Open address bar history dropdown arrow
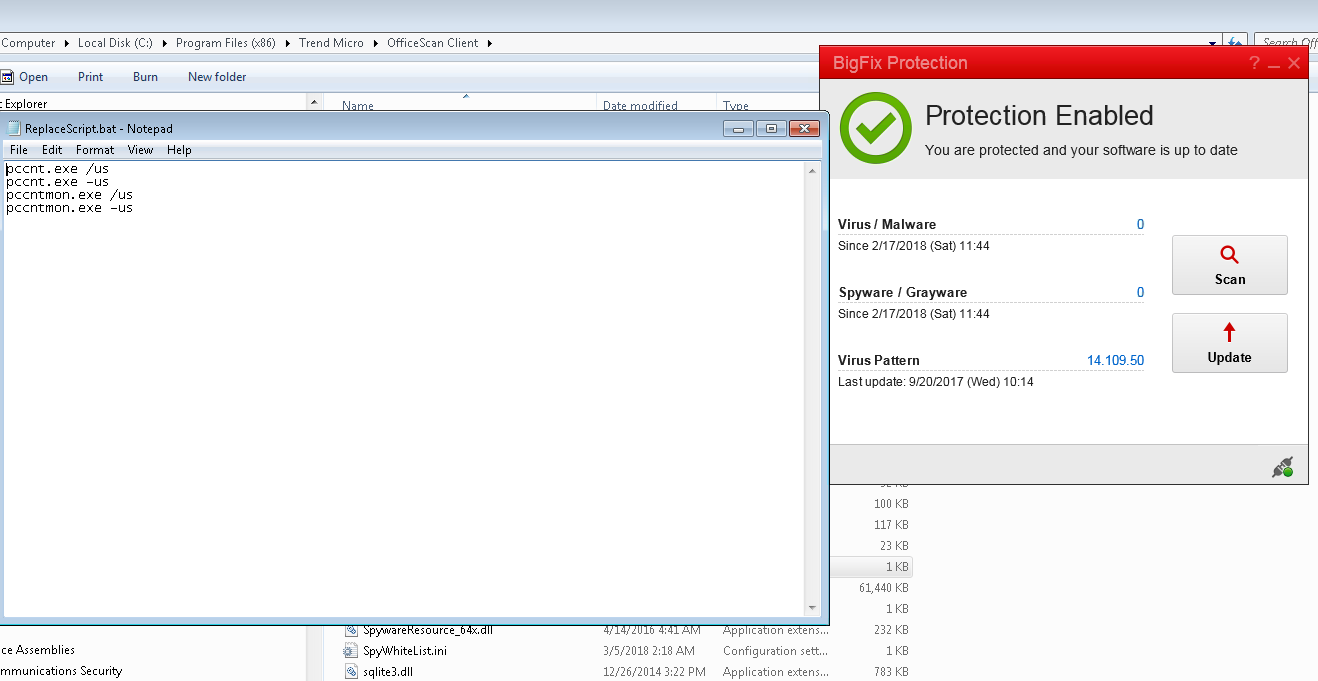The image size is (1318, 681). click(1213, 43)
